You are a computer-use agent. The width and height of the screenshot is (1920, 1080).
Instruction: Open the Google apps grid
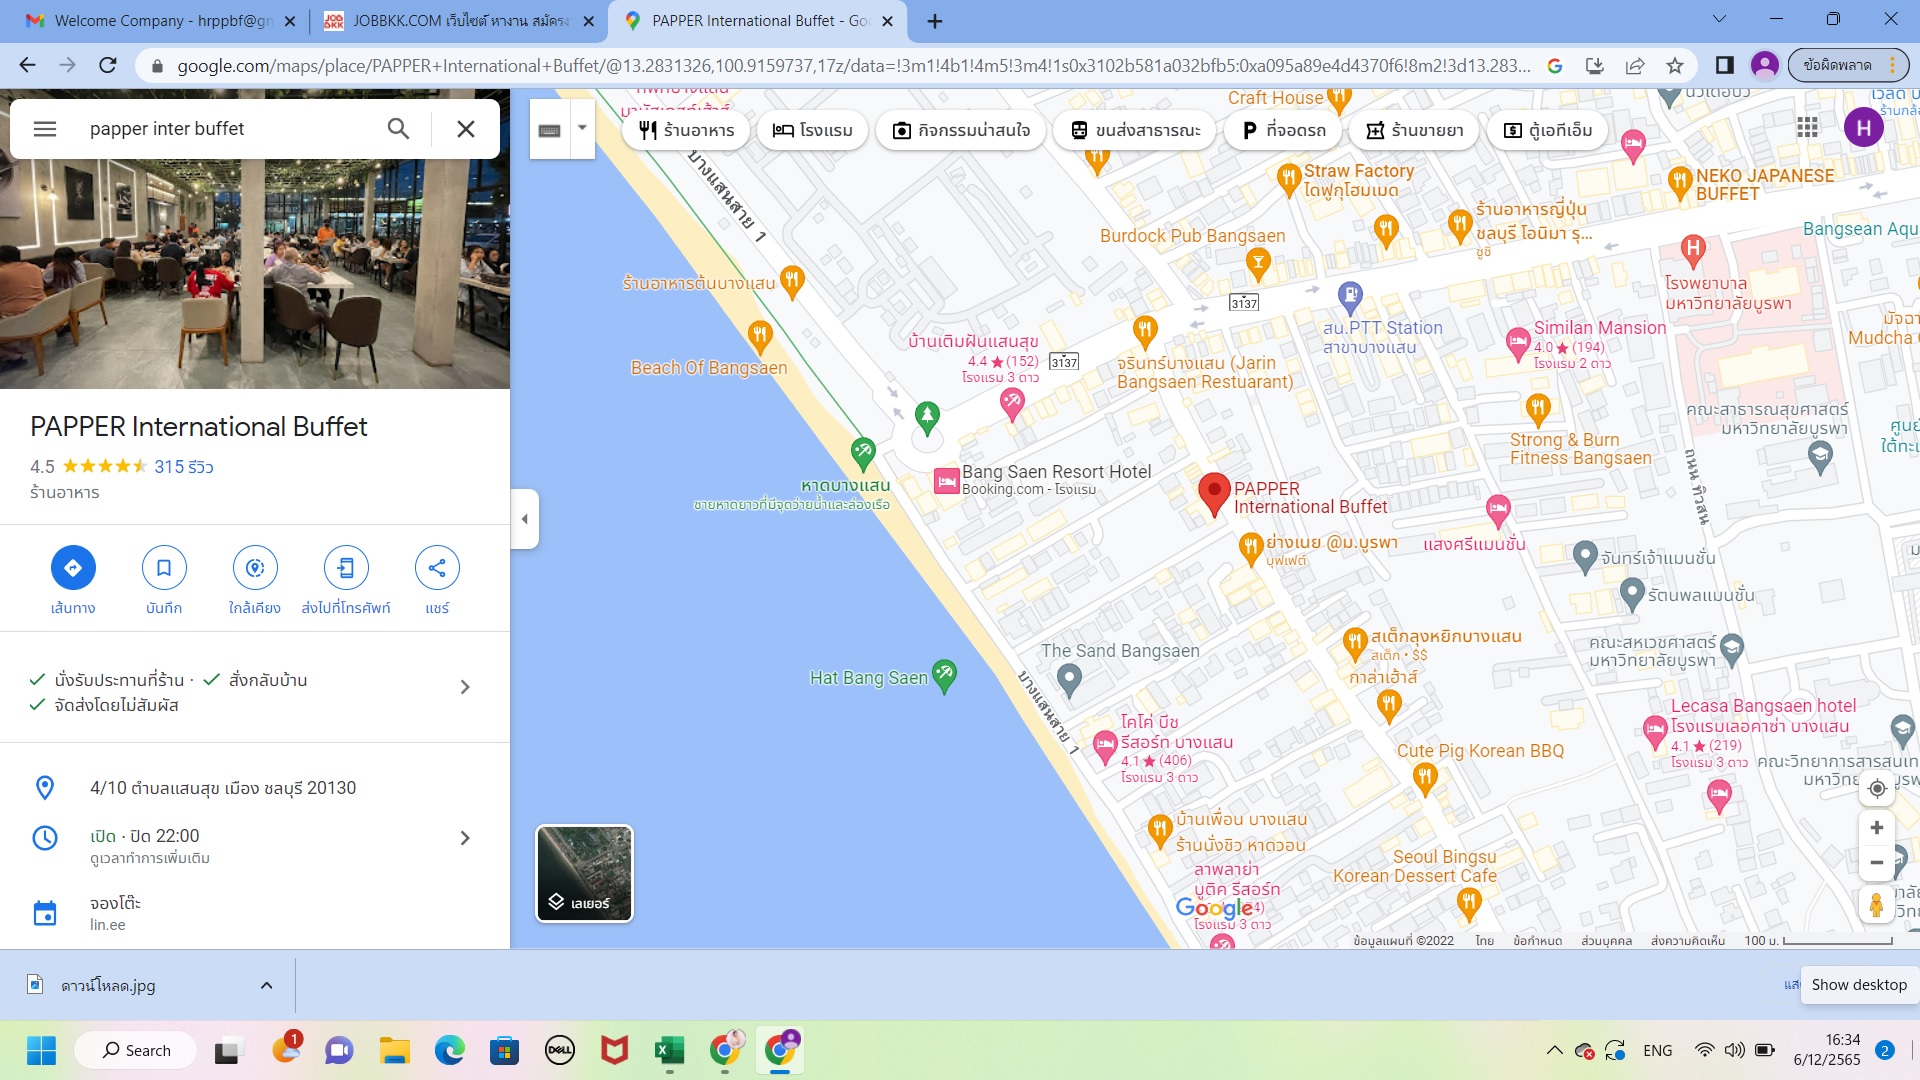click(x=1807, y=127)
